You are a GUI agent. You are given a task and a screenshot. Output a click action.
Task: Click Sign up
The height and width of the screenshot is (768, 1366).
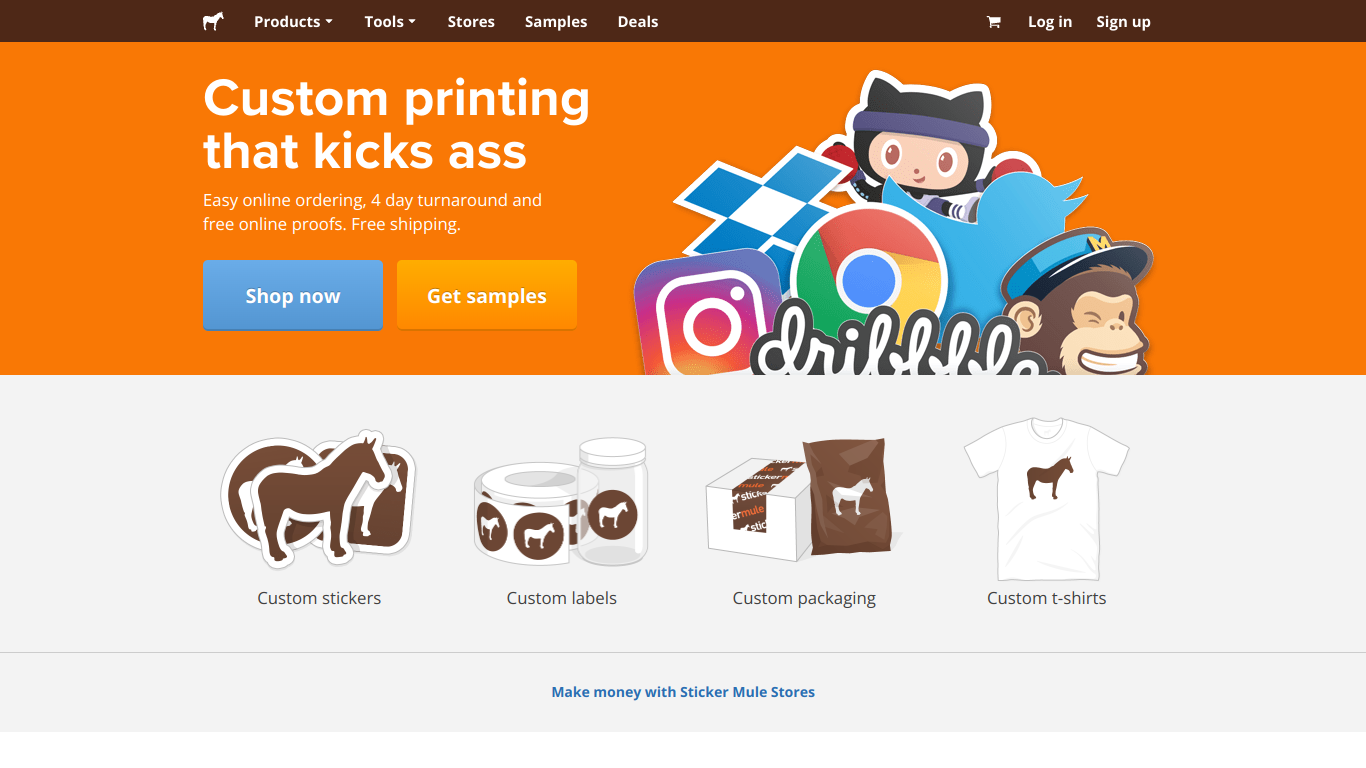coord(1123,21)
